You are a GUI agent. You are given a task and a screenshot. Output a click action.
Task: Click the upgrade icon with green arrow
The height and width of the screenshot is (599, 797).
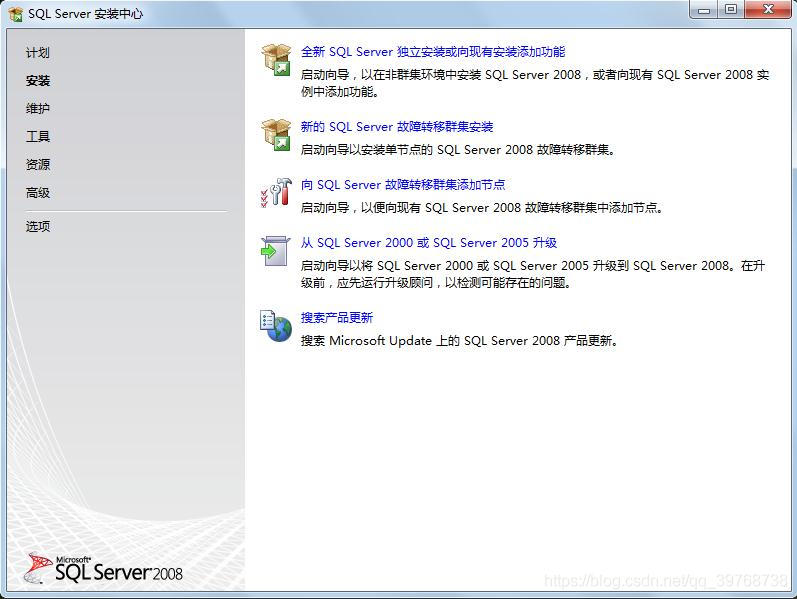coord(275,251)
